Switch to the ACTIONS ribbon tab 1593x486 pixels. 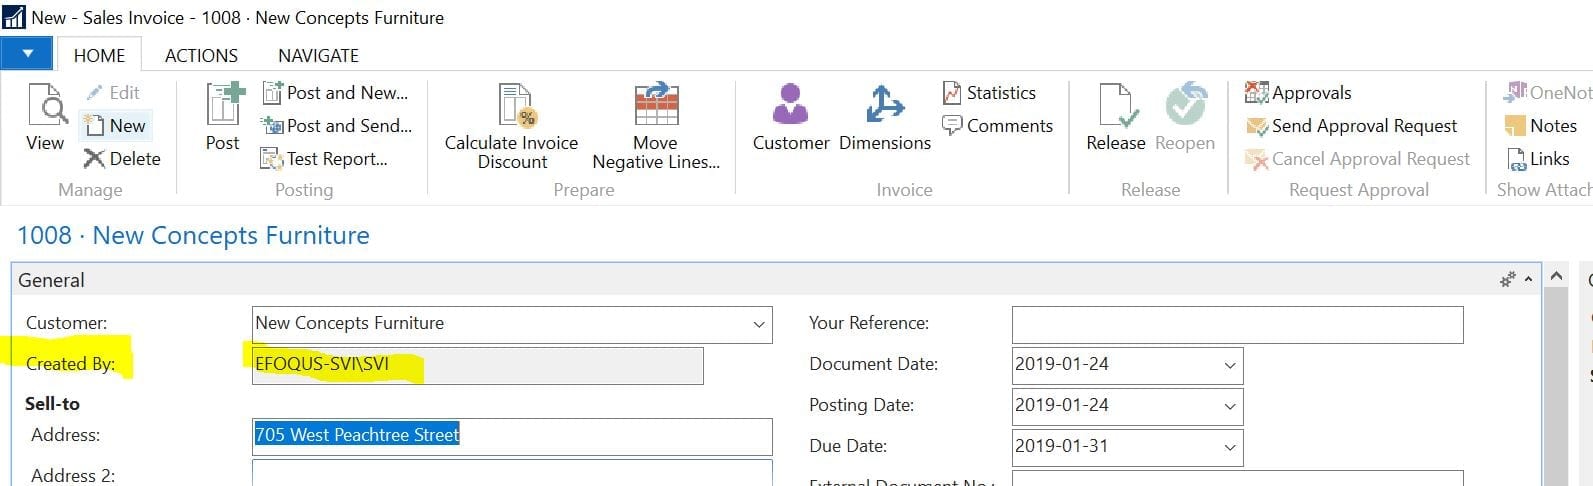(x=201, y=56)
